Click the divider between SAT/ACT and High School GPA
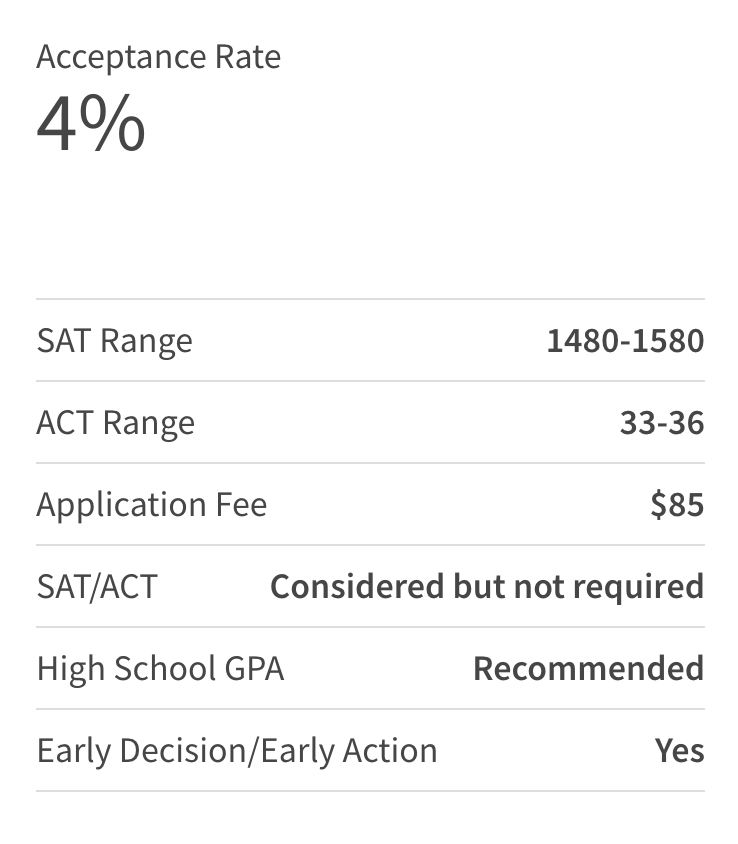 (370, 627)
